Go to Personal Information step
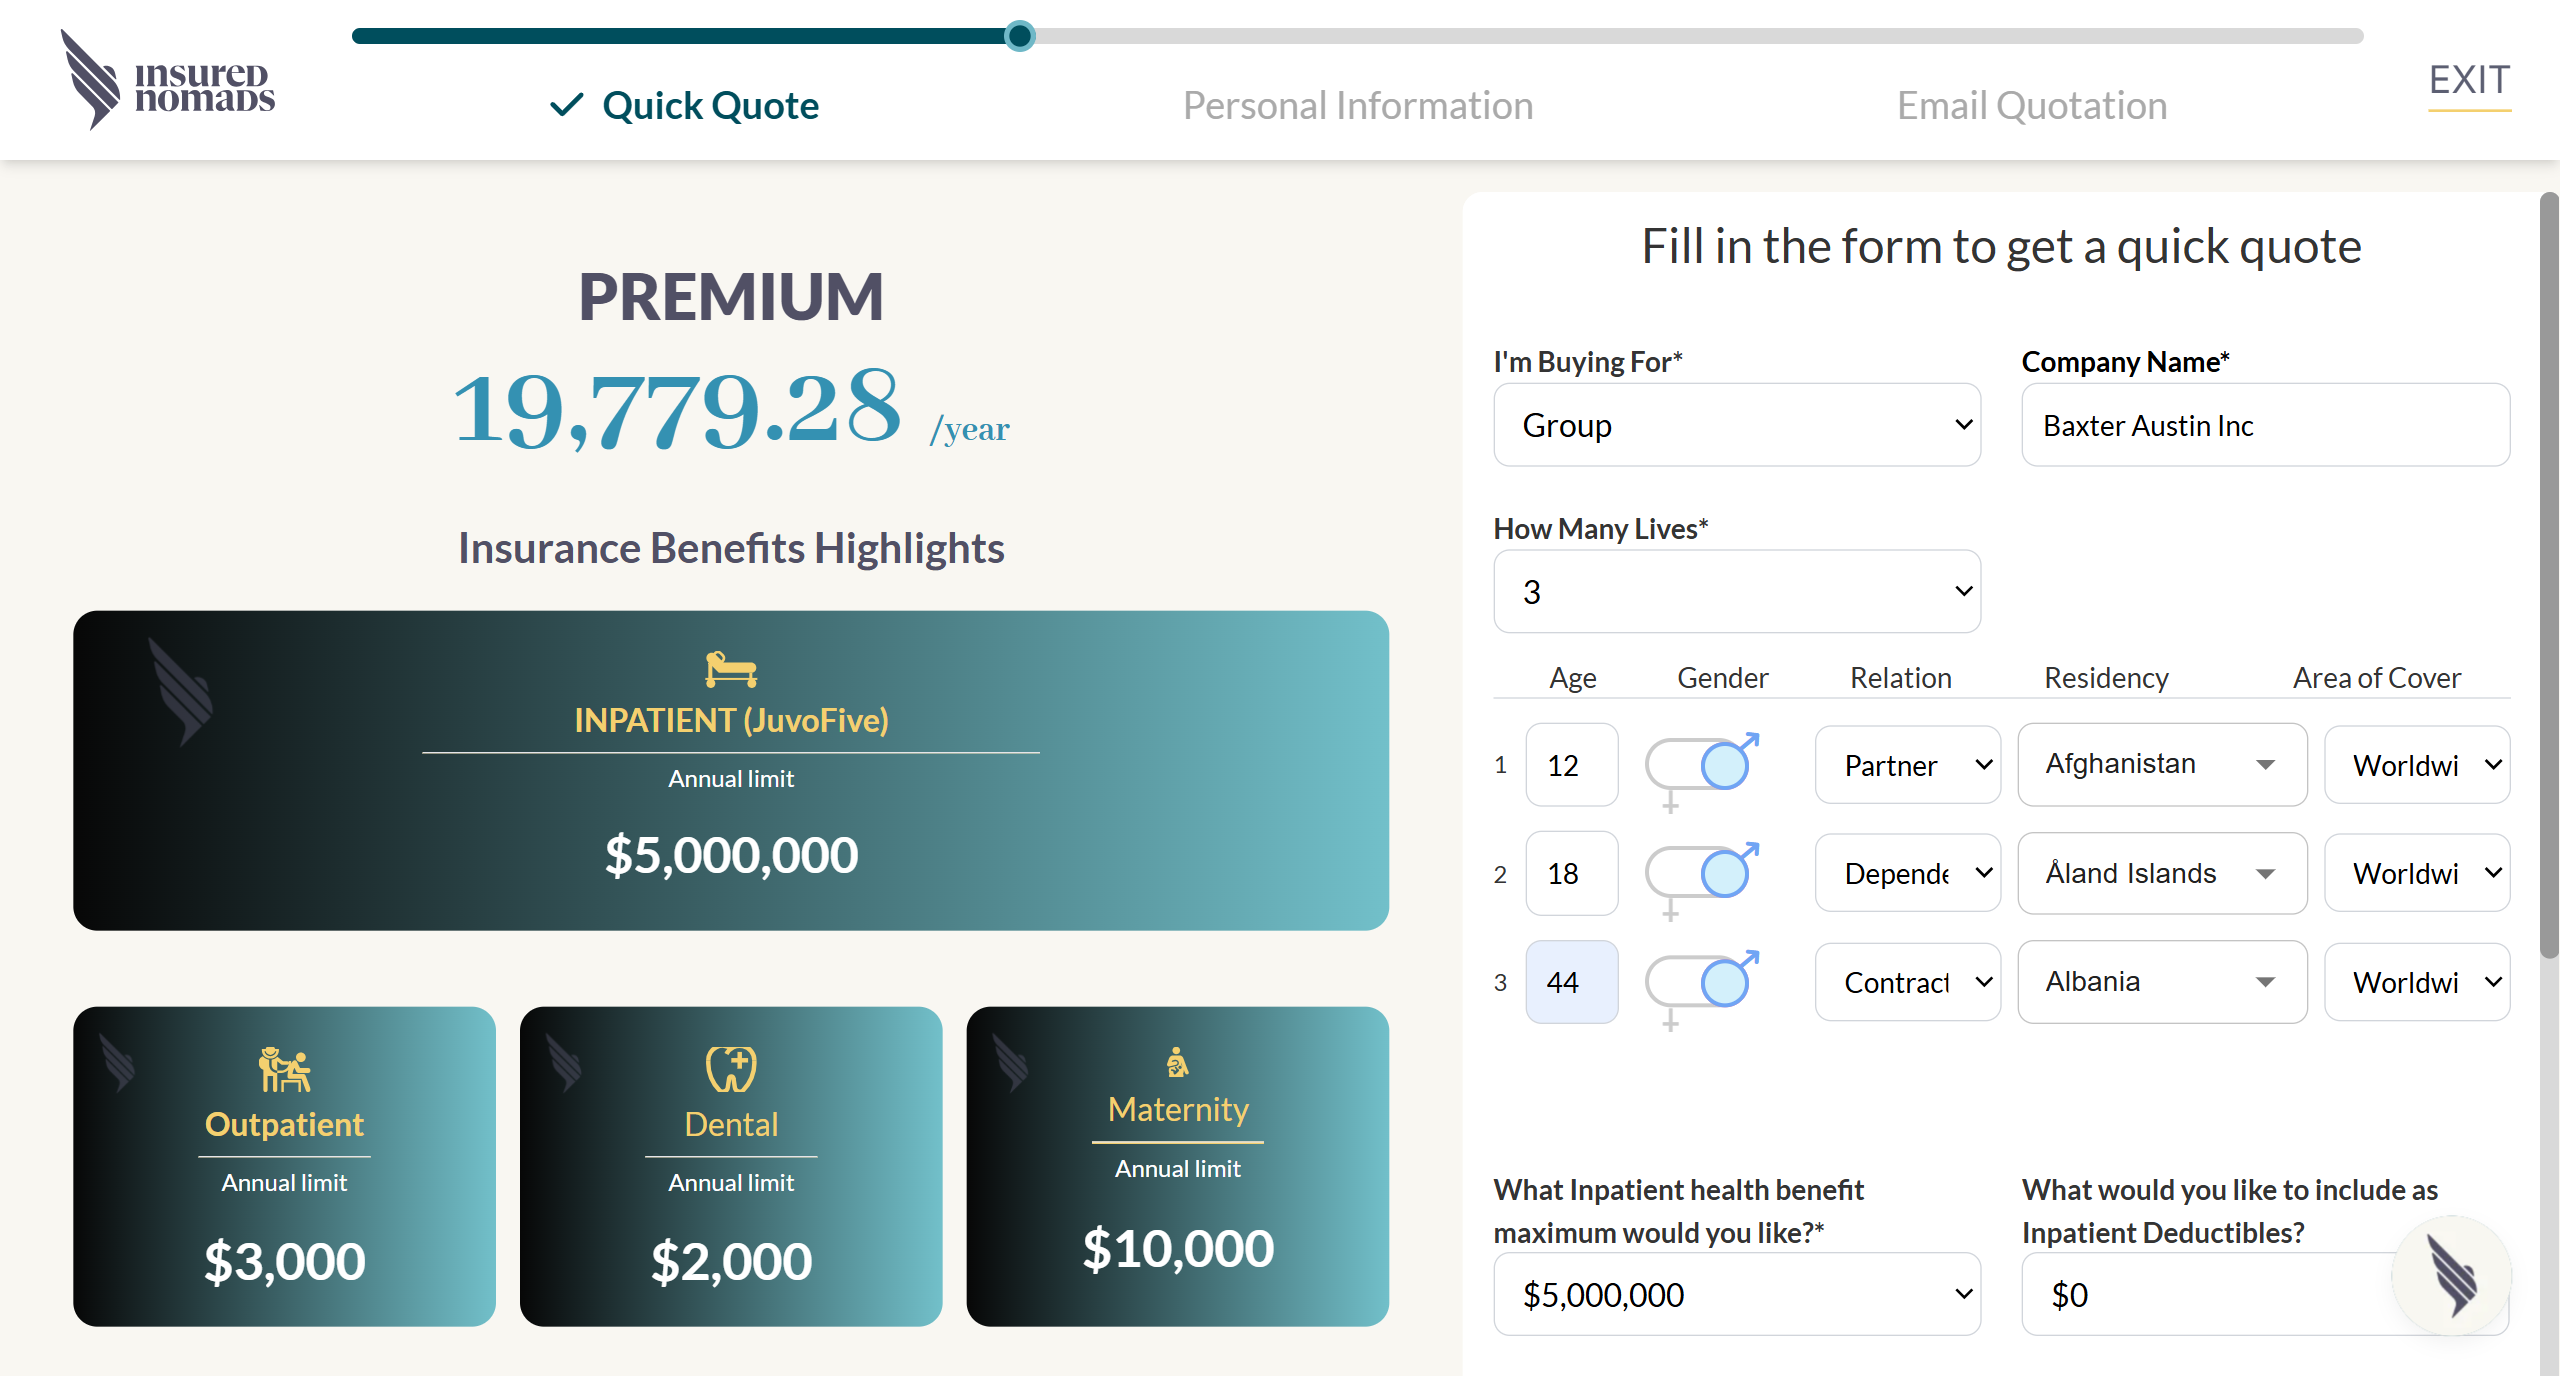This screenshot has height=1376, width=2560. point(1357,106)
